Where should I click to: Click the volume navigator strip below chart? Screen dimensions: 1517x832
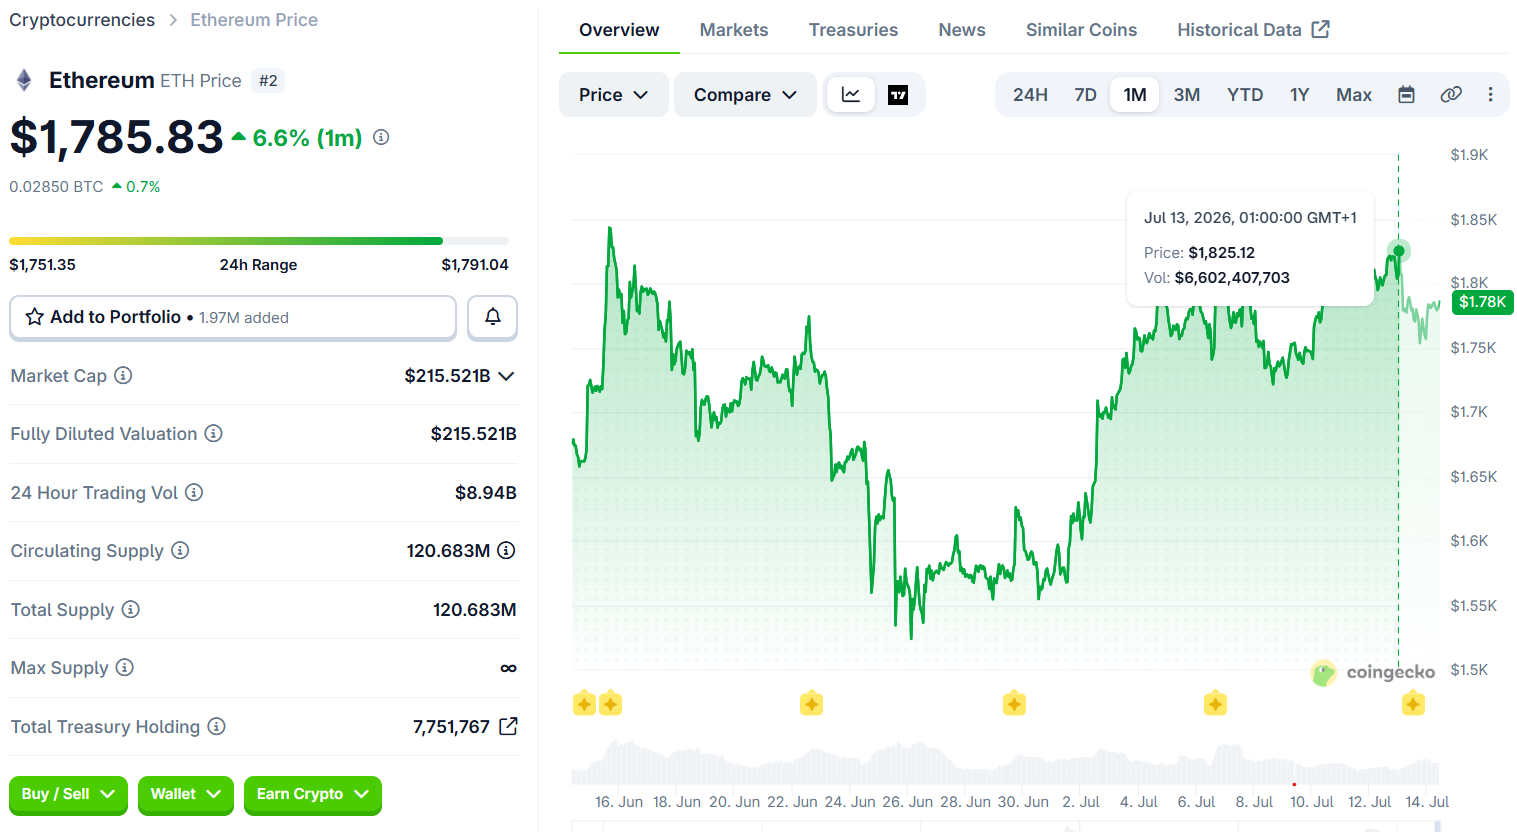click(x=1005, y=764)
